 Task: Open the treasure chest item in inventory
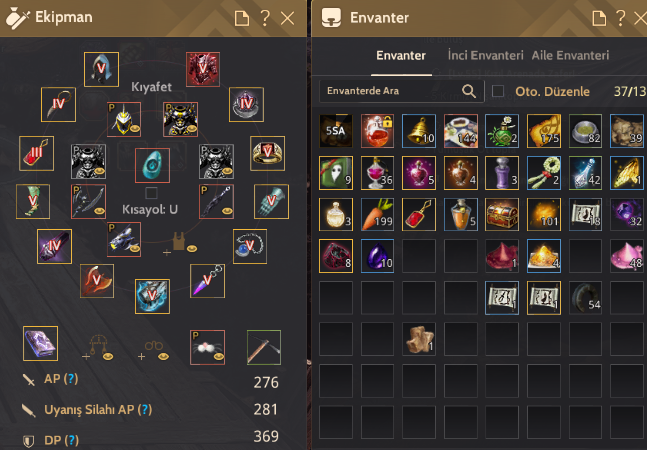click(x=502, y=214)
